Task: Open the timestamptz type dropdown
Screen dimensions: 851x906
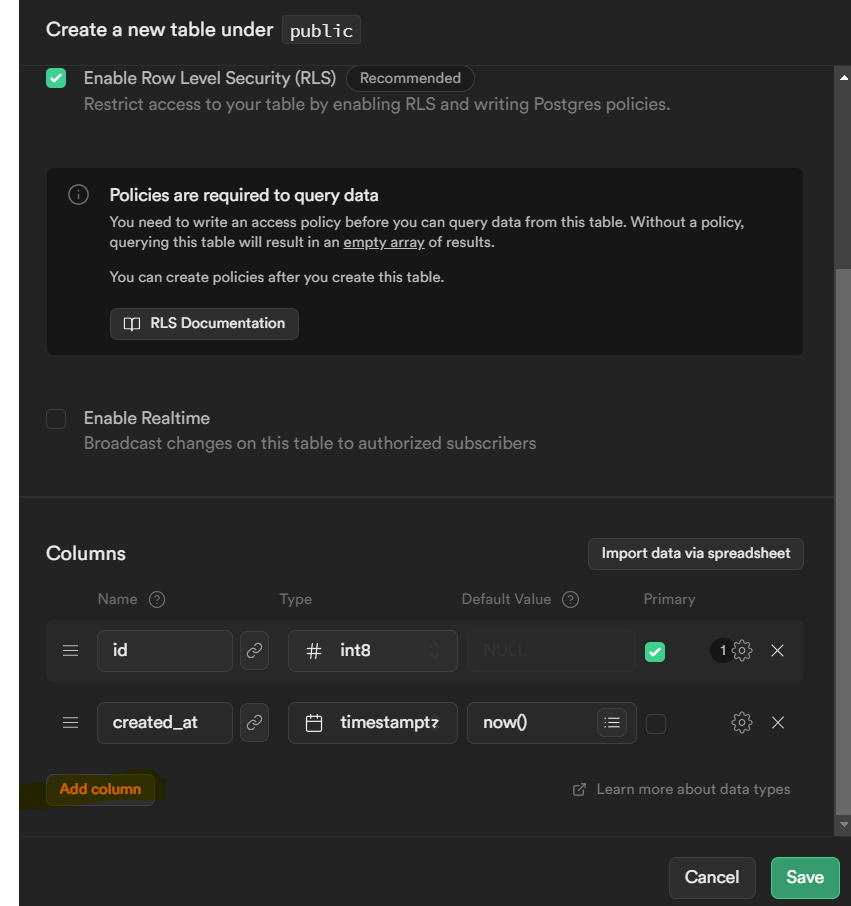Action: click(x=372, y=723)
